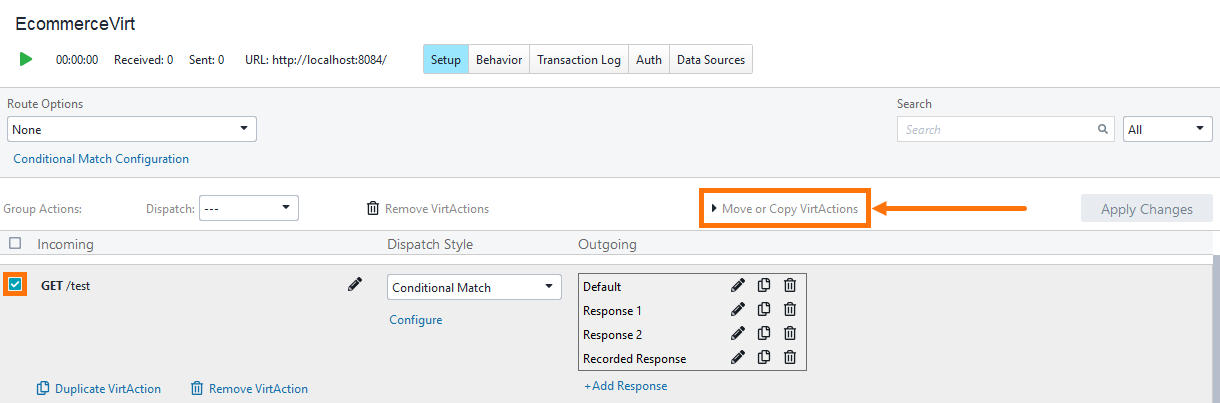Screen dimensions: 1220x403
Task: Copy Response 2
Action: tap(764, 333)
